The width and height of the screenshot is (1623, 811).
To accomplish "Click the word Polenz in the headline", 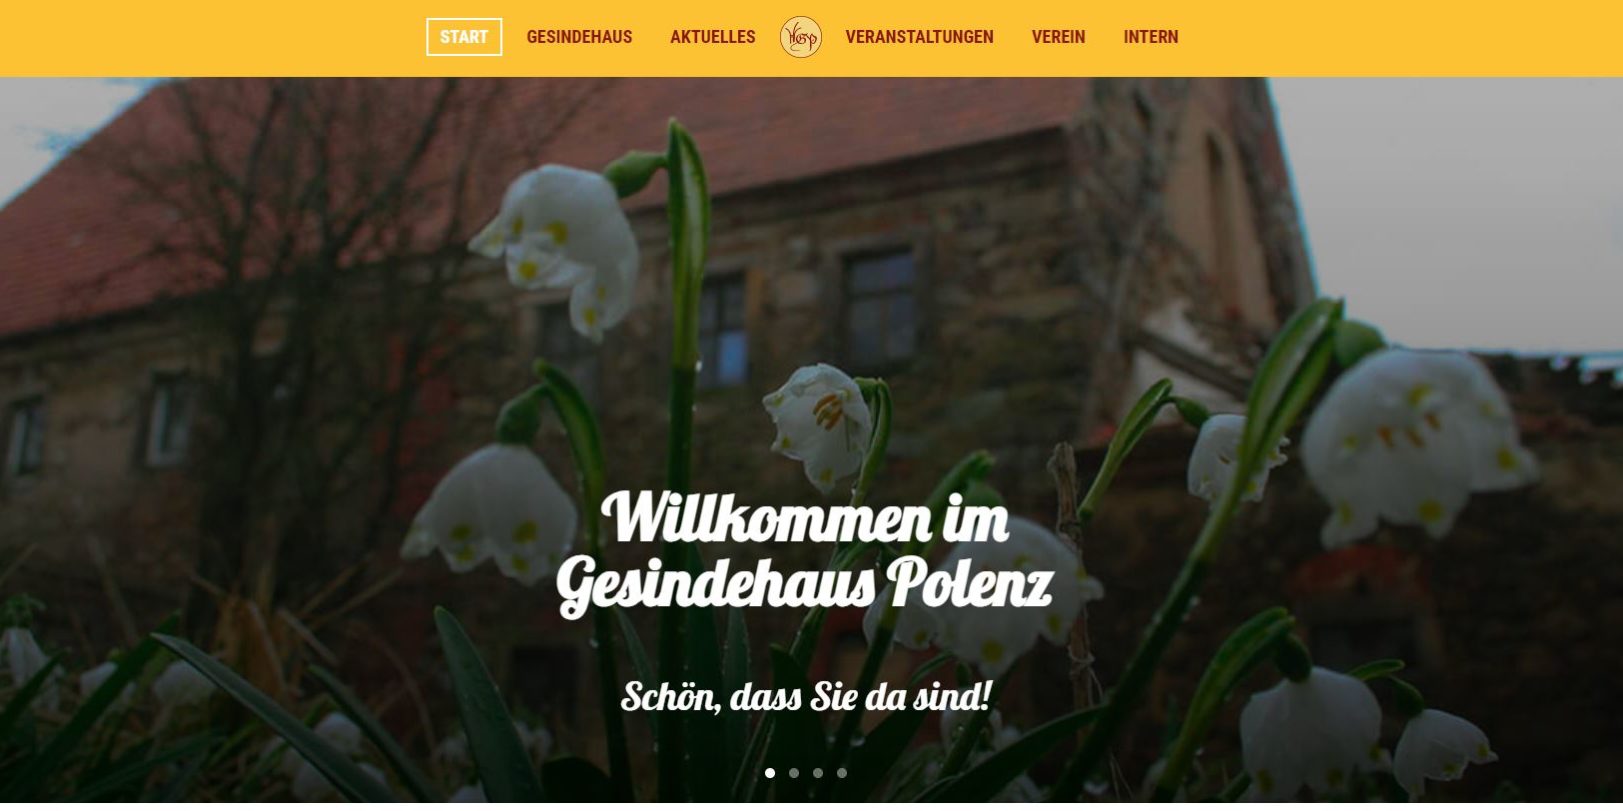I will pyautogui.click(x=969, y=582).
